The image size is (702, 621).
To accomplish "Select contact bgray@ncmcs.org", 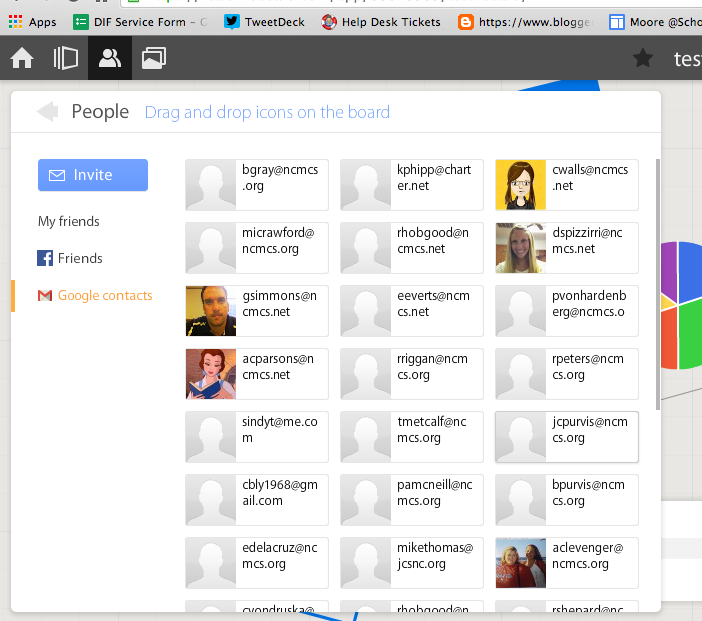I will (x=257, y=185).
